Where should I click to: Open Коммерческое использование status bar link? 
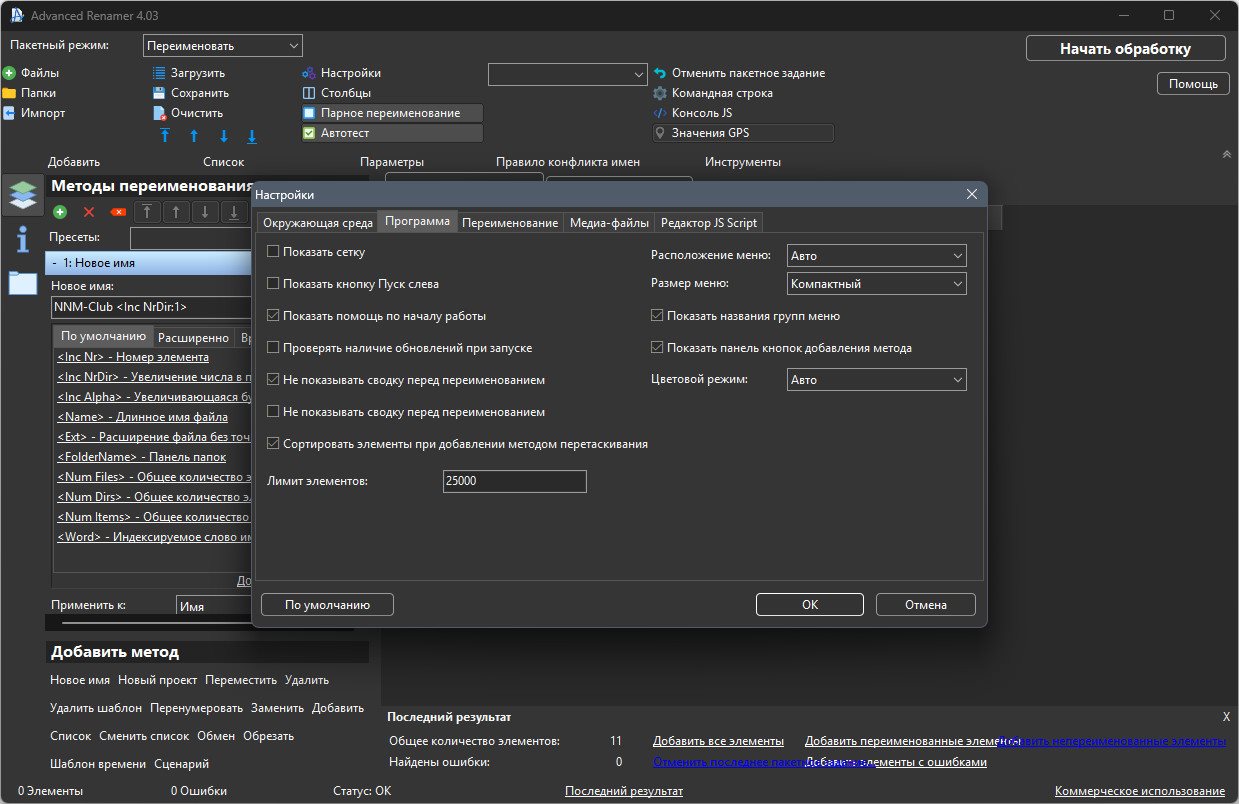coord(1140,791)
